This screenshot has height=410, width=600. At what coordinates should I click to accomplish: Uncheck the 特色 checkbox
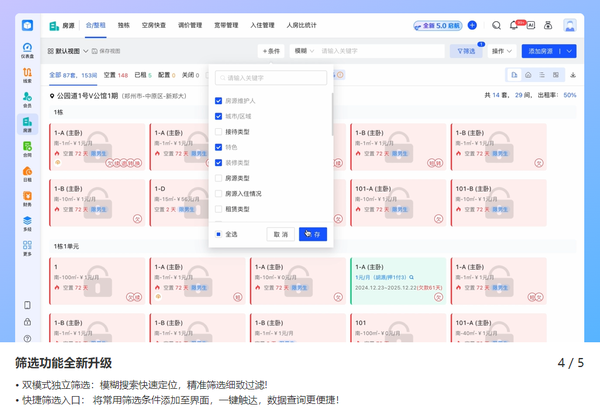tap(218, 147)
